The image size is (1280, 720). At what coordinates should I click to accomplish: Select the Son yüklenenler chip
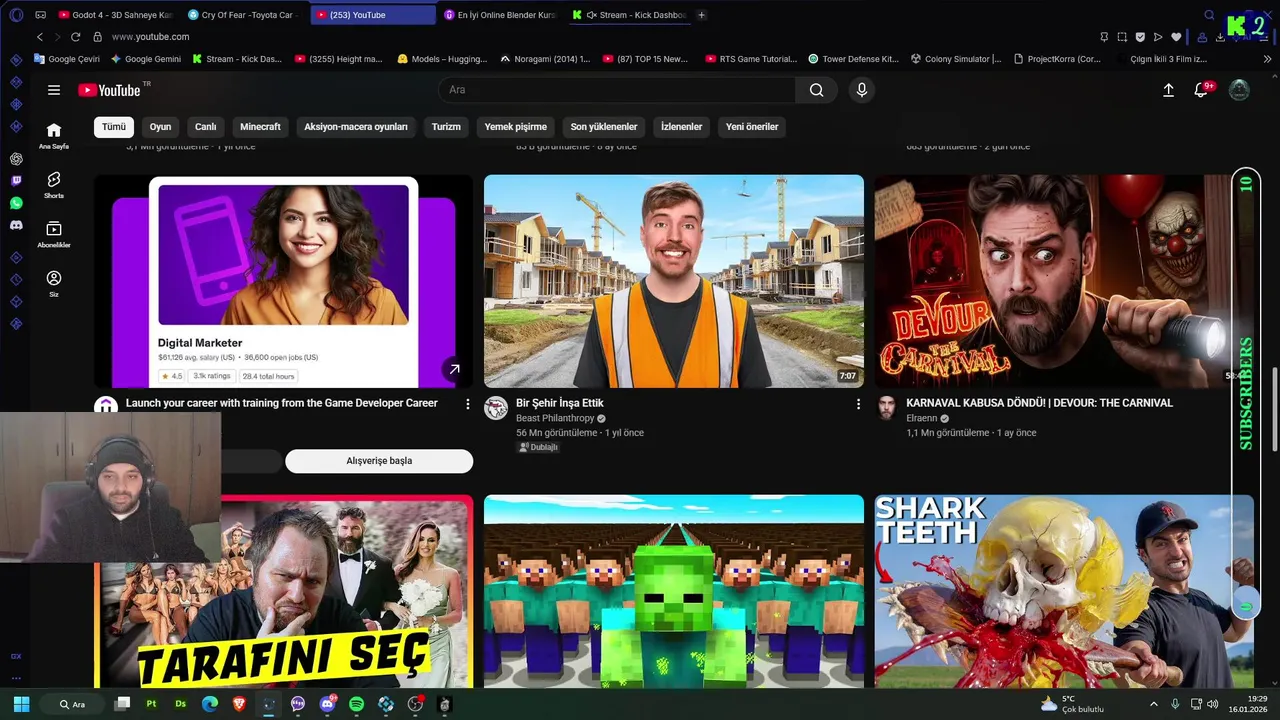pos(604,127)
